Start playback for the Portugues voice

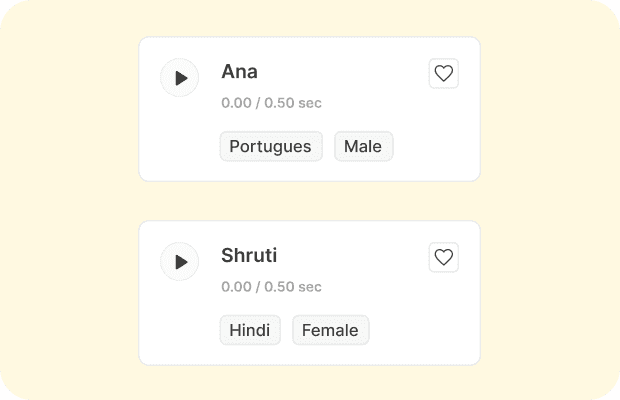(x=180, y=77)
